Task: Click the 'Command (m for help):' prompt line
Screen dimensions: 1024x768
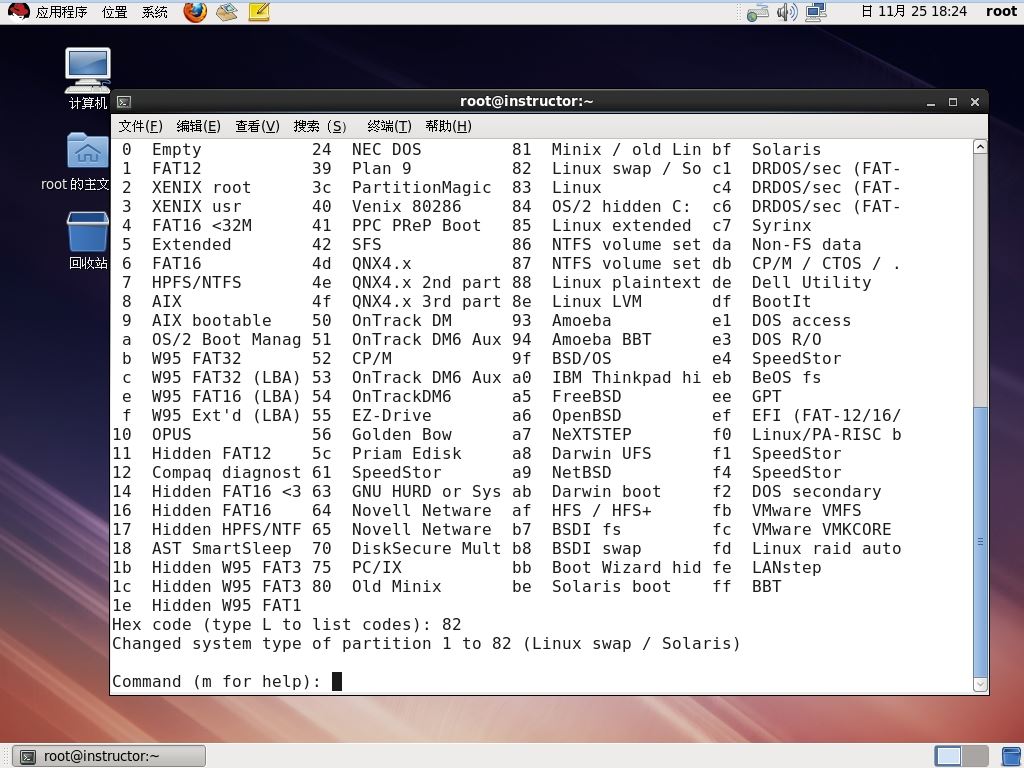Action: (216, 681)
